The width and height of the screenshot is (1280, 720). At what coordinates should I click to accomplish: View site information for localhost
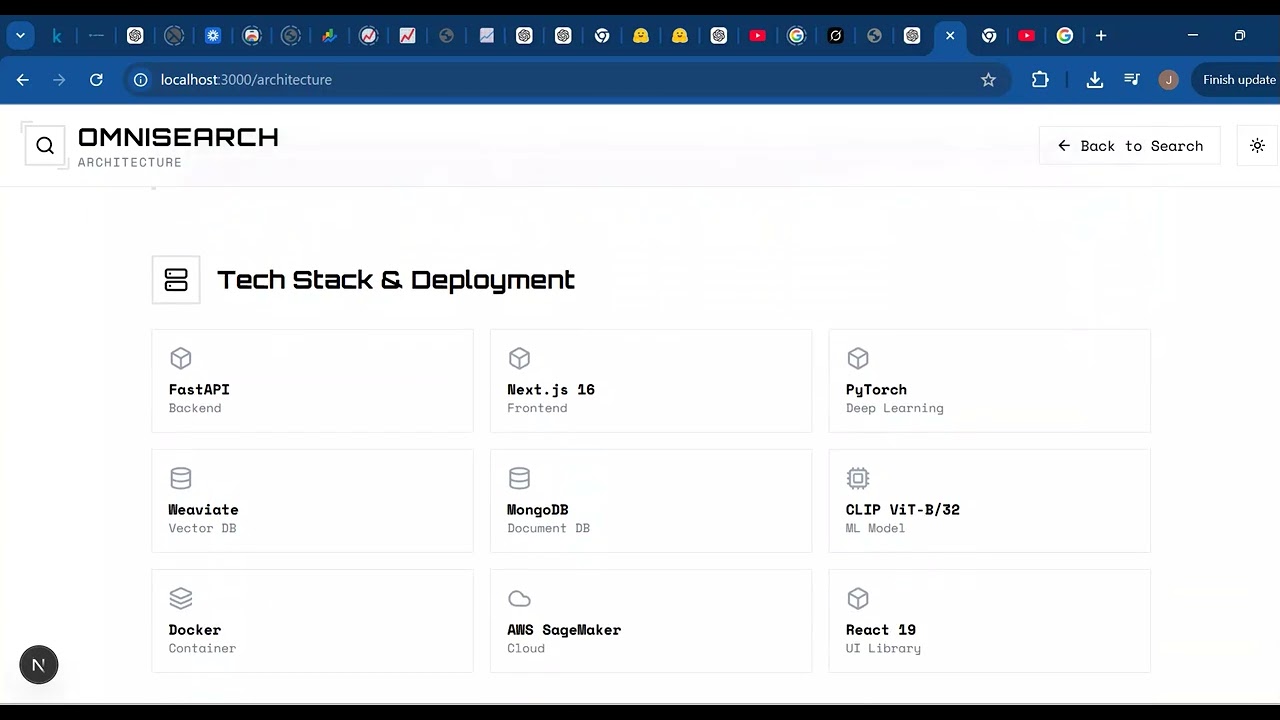[x=141, y=80]
